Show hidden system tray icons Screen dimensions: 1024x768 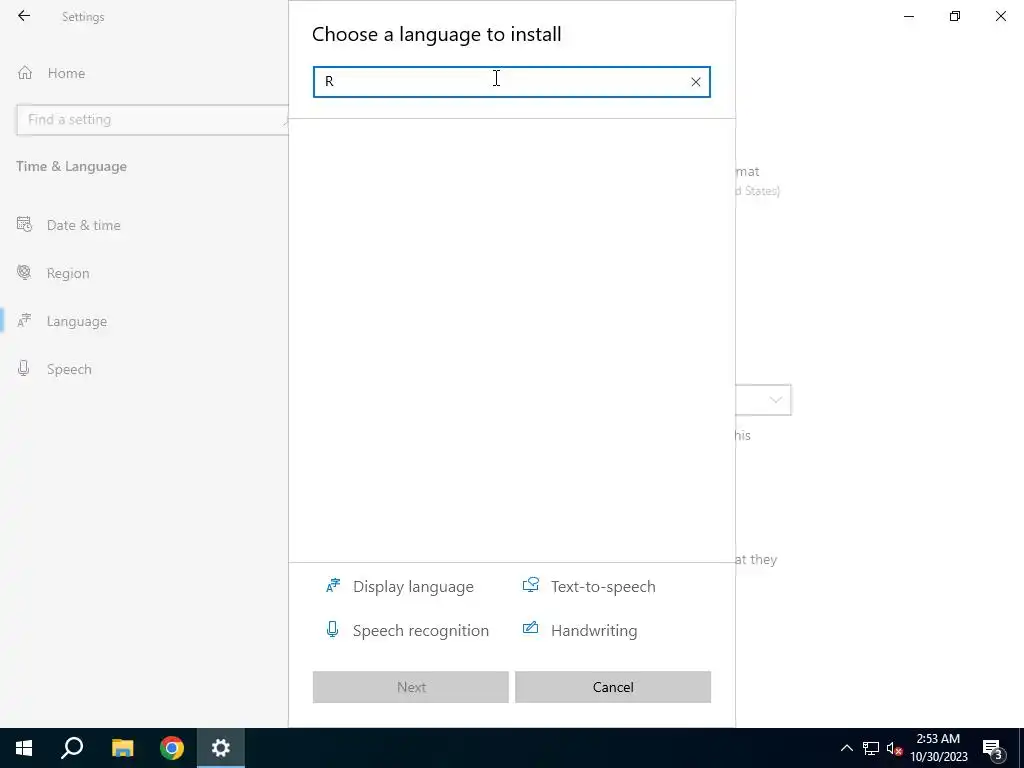(846, 748)
